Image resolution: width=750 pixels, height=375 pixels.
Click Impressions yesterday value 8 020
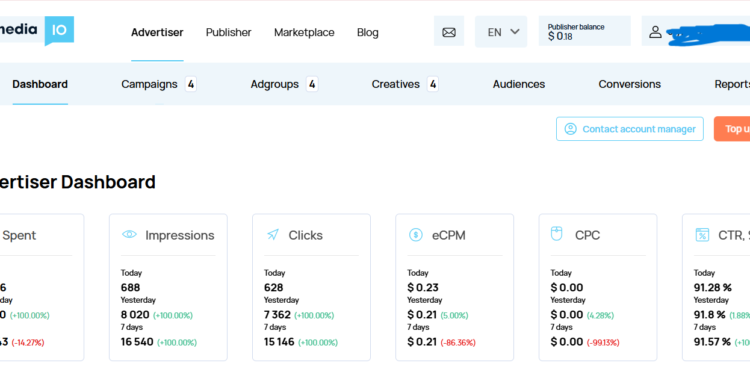tap(135, 315)
